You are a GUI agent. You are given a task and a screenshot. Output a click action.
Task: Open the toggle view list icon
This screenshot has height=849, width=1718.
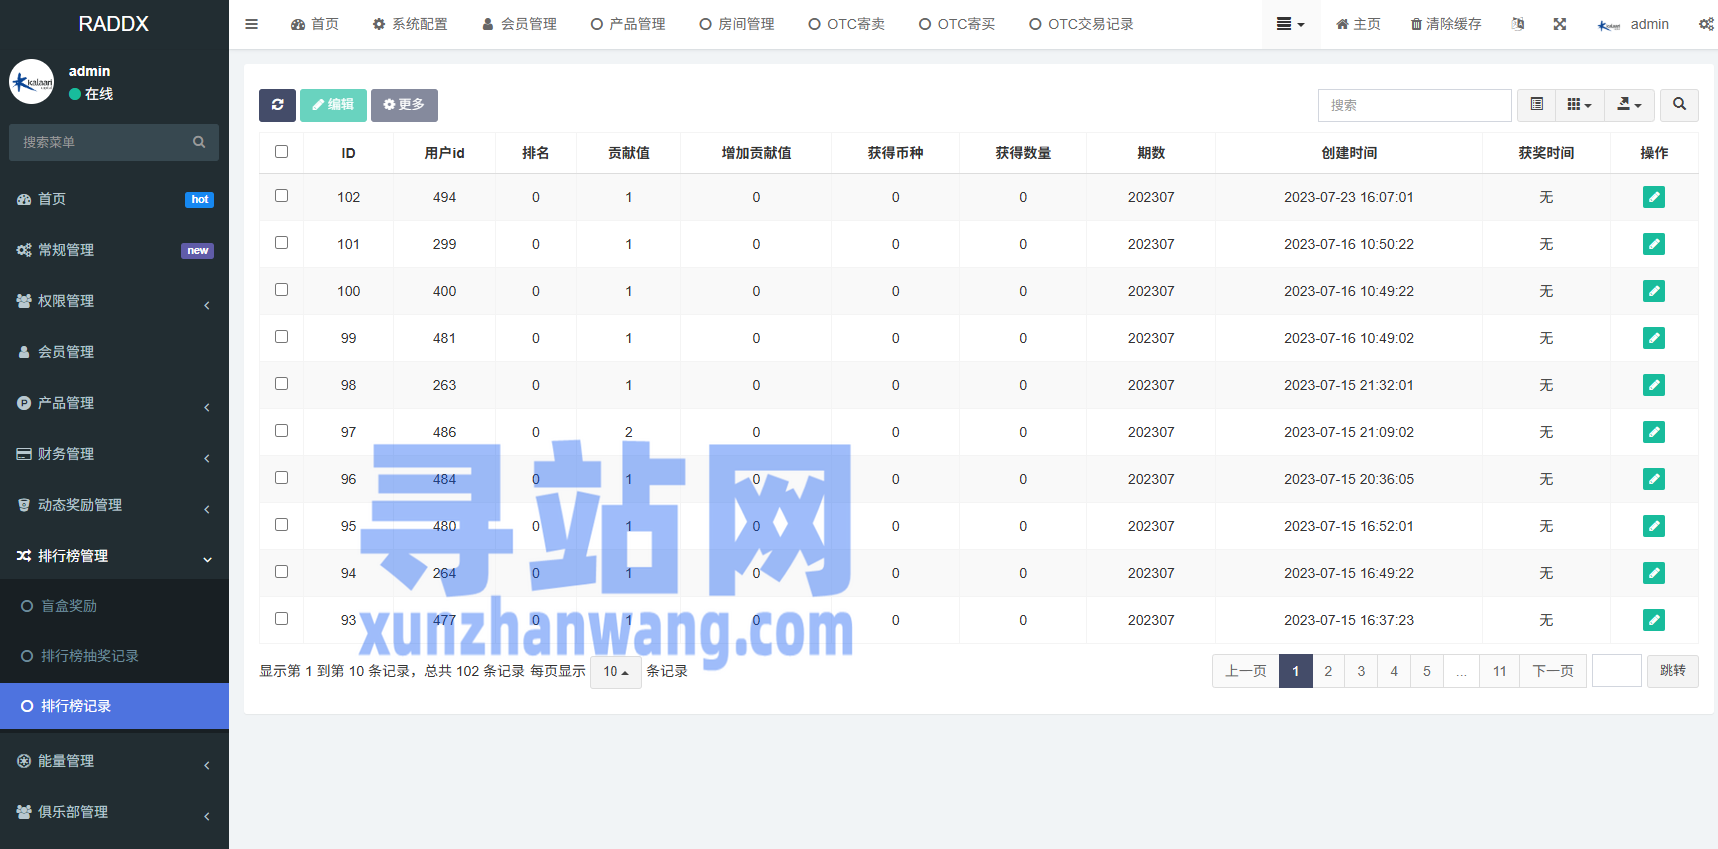point(1536,105)
